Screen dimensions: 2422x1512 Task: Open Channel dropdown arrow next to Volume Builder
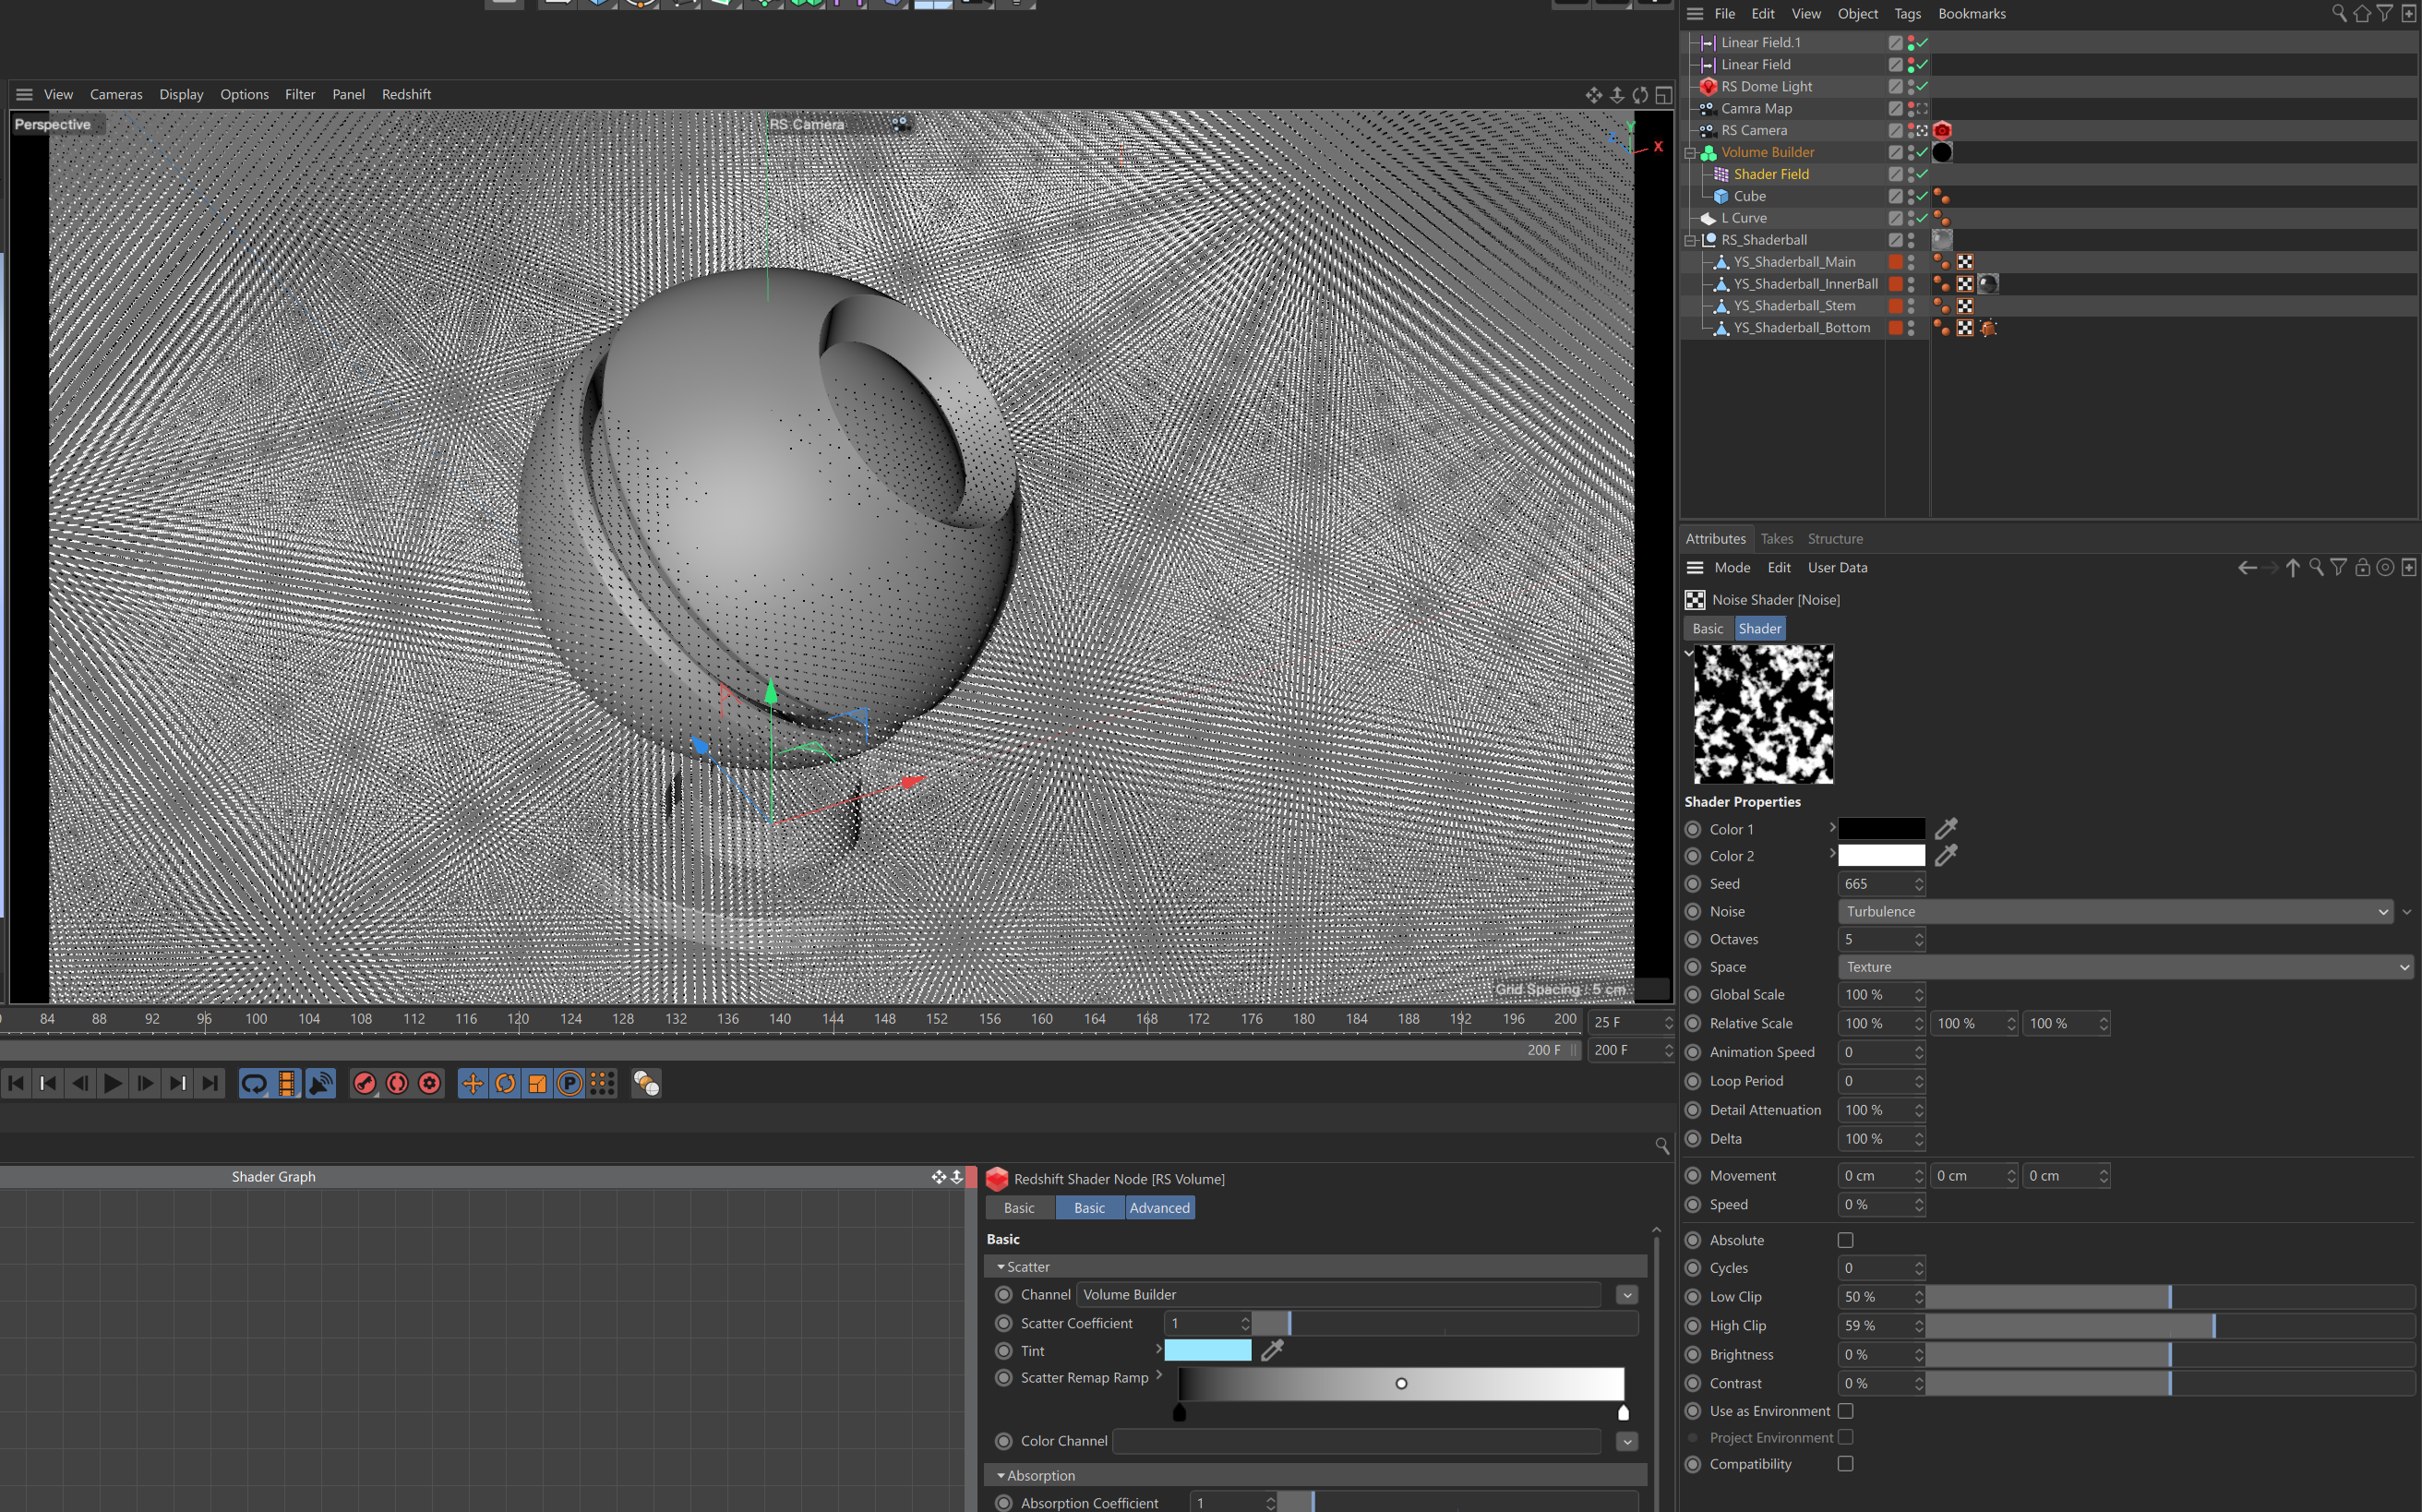point(1627,1295)
